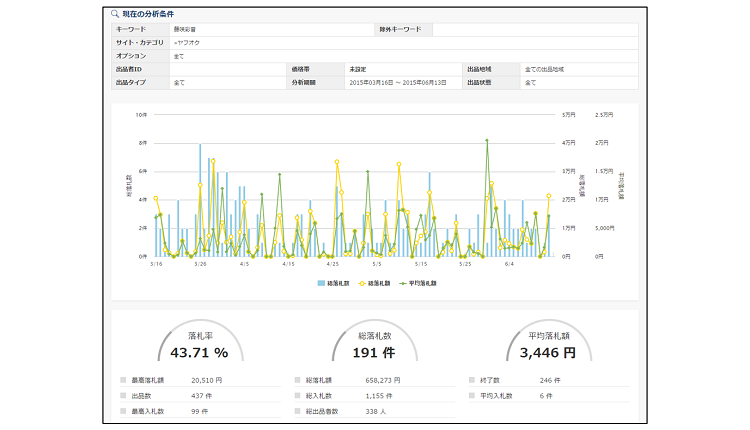Click the 分析期間 date range value
The image size is (750, 430).
[400, 82]
